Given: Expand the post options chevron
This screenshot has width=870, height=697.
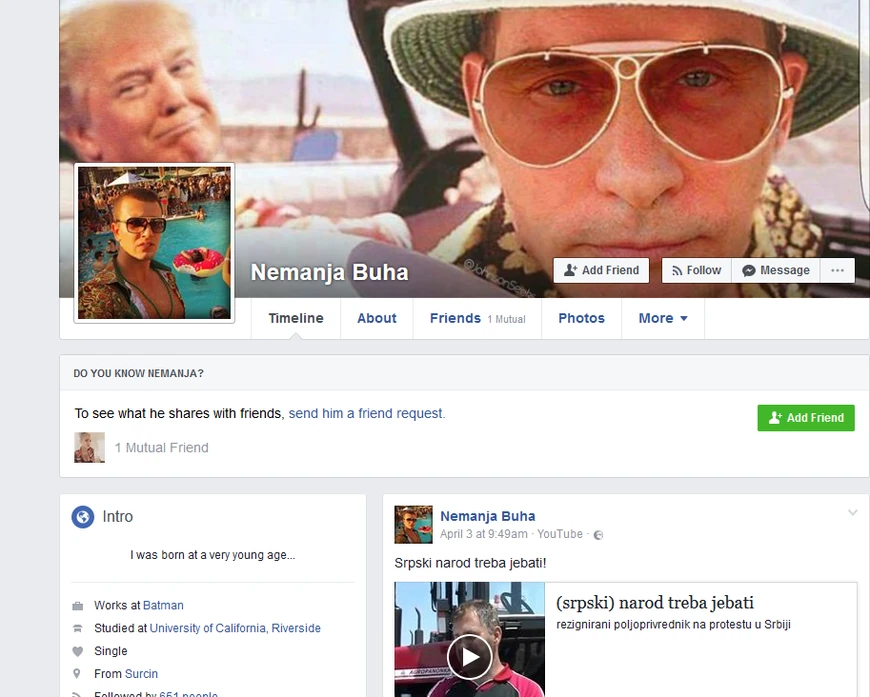Looking at the screenshot, I should 853,513.
